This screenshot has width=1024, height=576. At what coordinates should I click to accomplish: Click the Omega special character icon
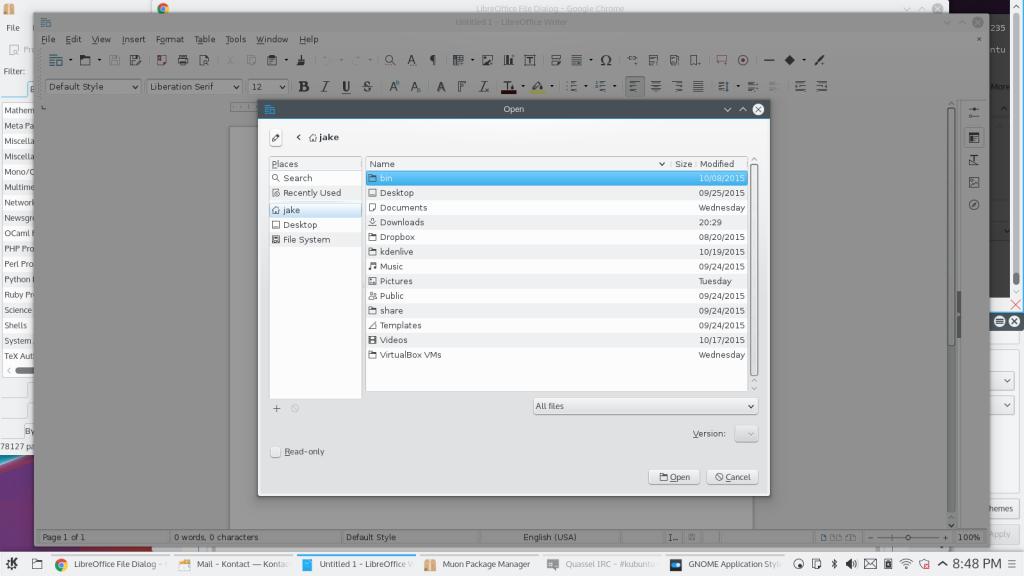(x=605, y=60)
